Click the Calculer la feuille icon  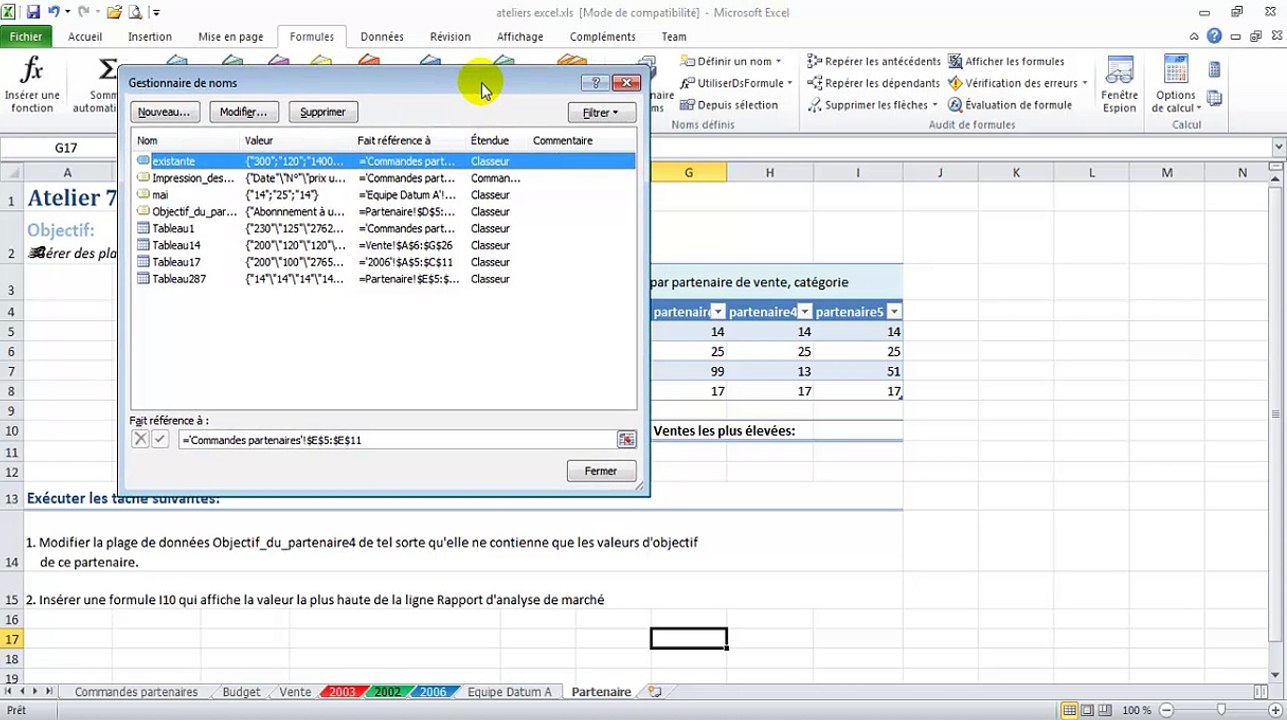pos(1214,98)
